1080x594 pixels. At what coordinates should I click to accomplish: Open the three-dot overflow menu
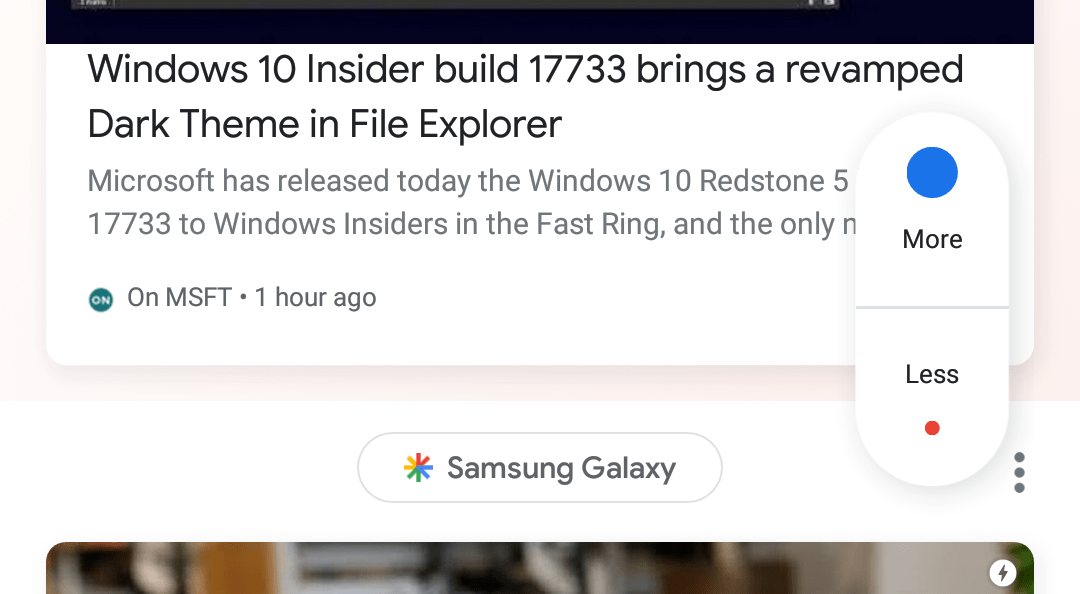[x=1019, y=472]
